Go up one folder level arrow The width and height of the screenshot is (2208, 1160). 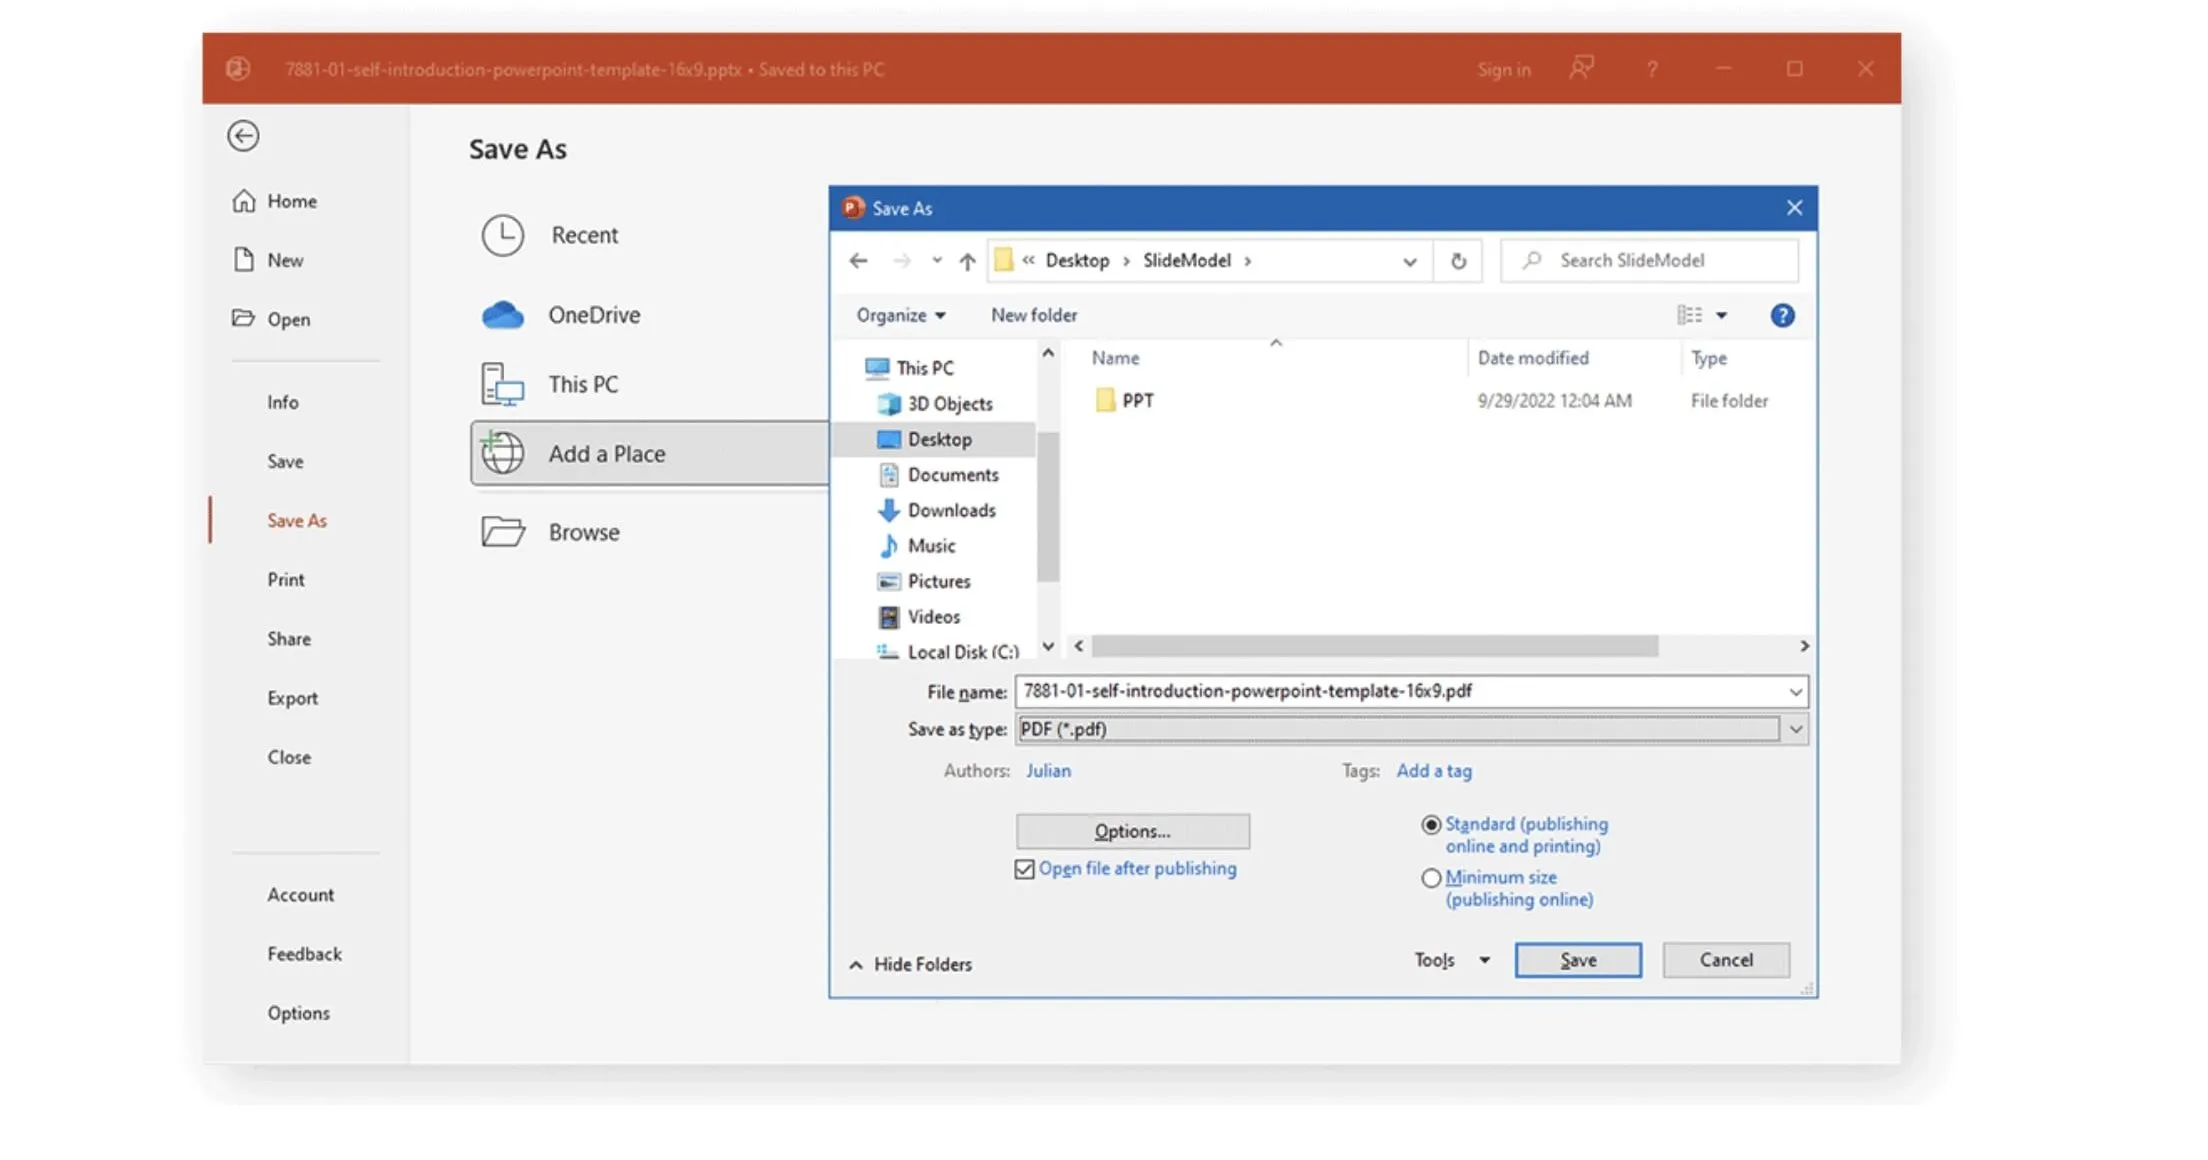tap(967, 261)
